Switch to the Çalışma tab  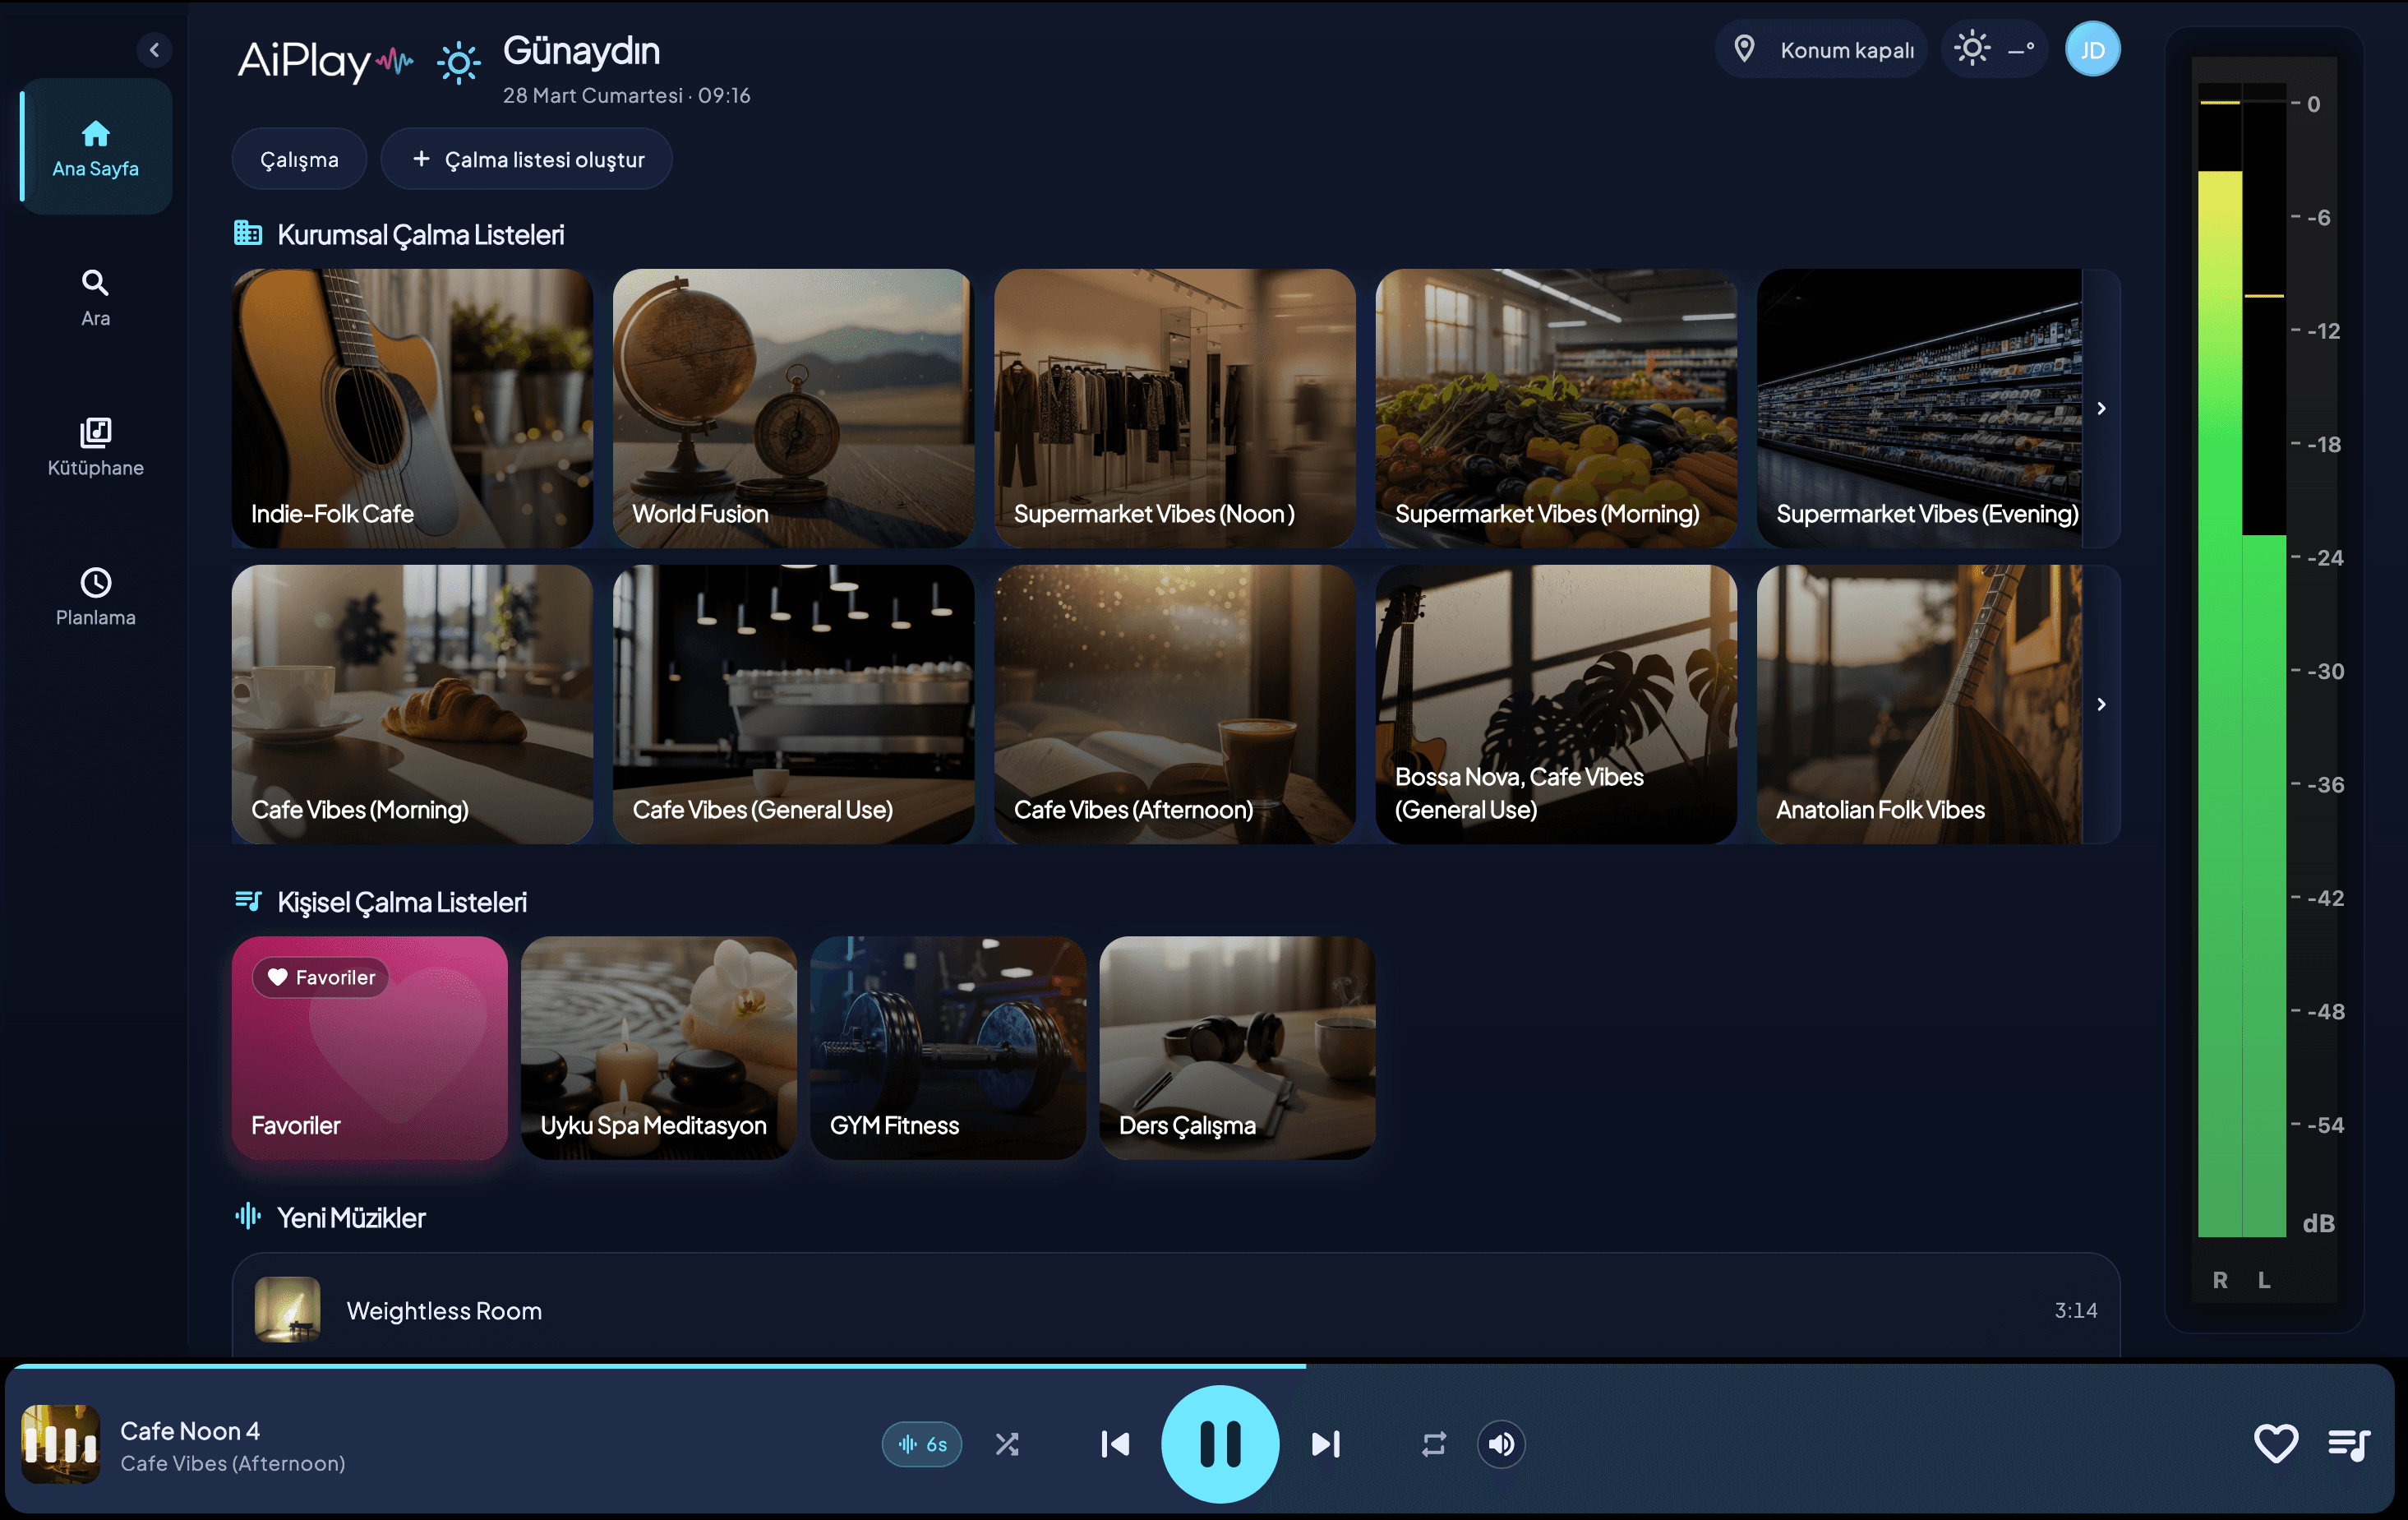click(x=299, y=158)
